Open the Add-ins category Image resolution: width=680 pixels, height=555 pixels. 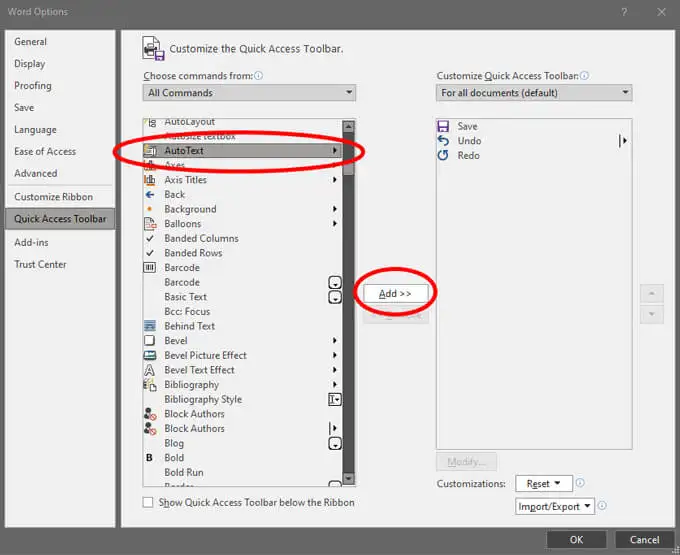tap(31, 242)
